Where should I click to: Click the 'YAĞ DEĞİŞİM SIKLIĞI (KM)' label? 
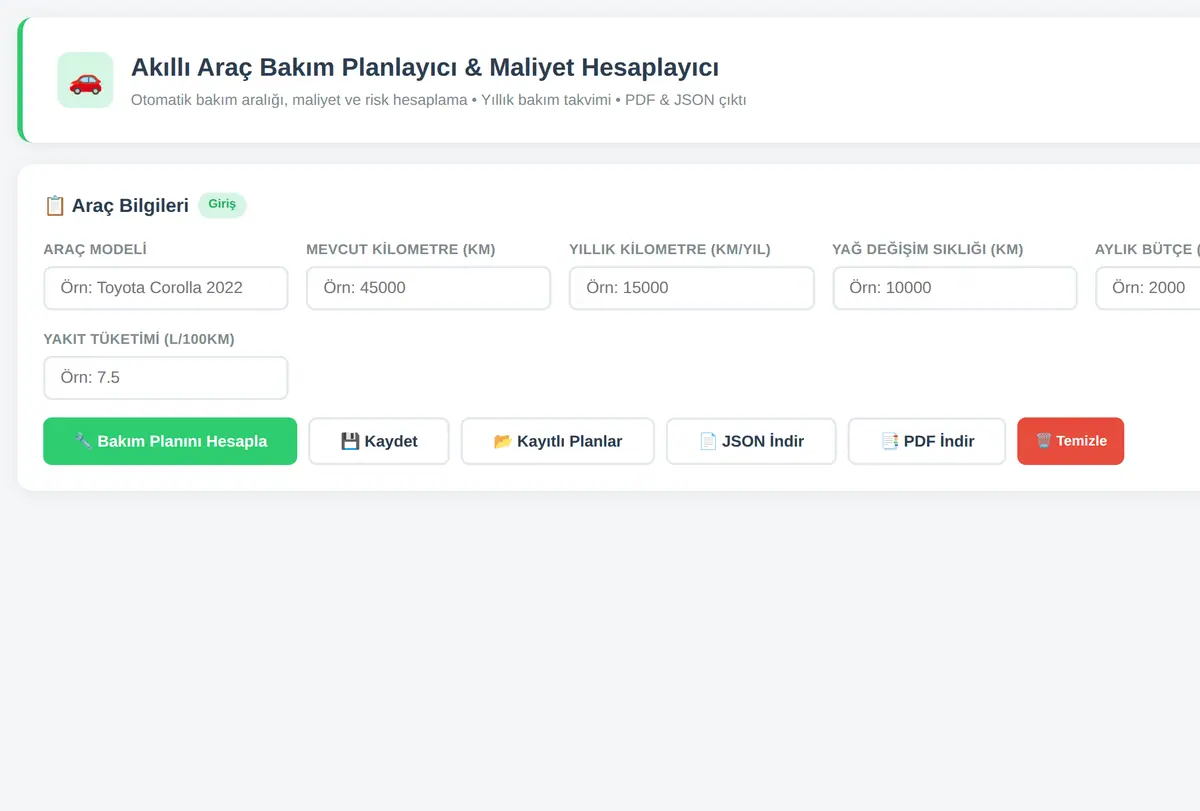click(x=928, y=249)
